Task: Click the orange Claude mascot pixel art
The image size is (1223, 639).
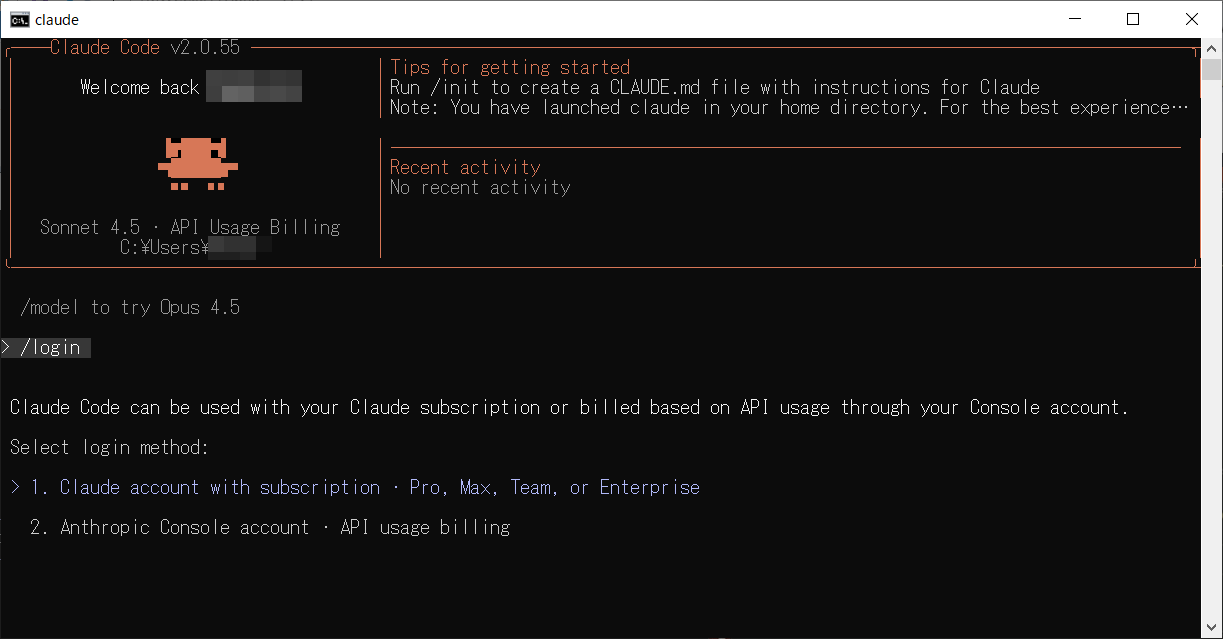Action: pyautogui.click(x=198, y=164)
